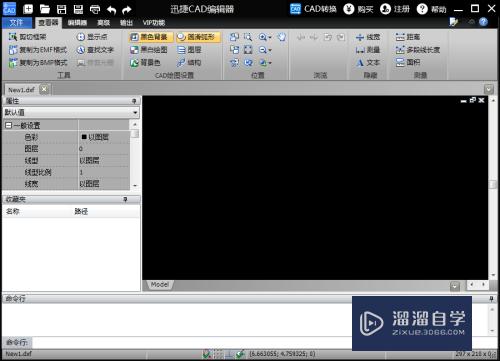
Task: Click the zoom in magnifier icon
Action: pos(263,37)
